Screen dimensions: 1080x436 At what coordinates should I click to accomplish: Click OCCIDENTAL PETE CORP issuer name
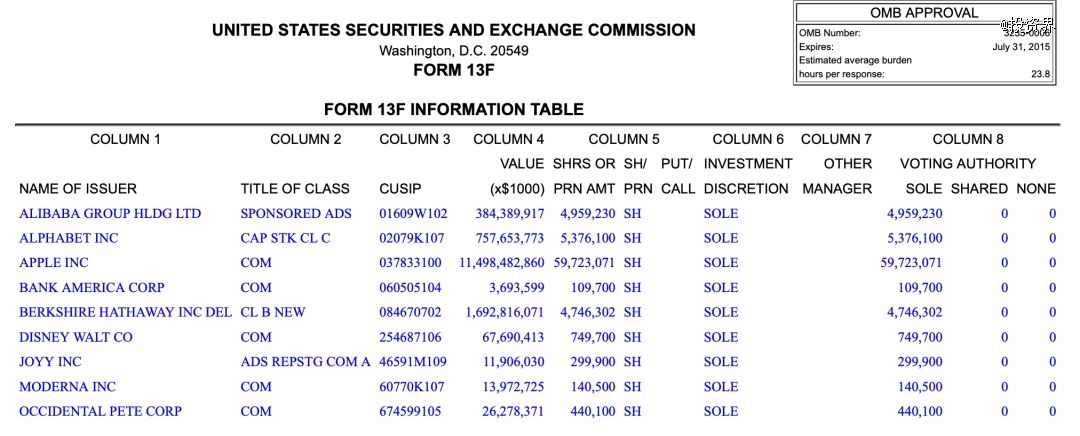pyautogui.click(x=101, y=412)
